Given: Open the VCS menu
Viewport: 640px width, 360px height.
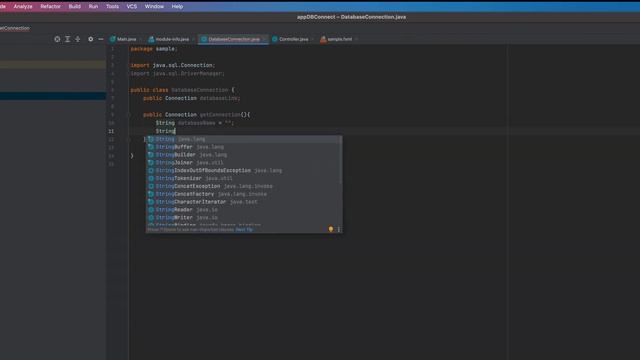Looking at the screenshot, I should click(x=132, y=7).
